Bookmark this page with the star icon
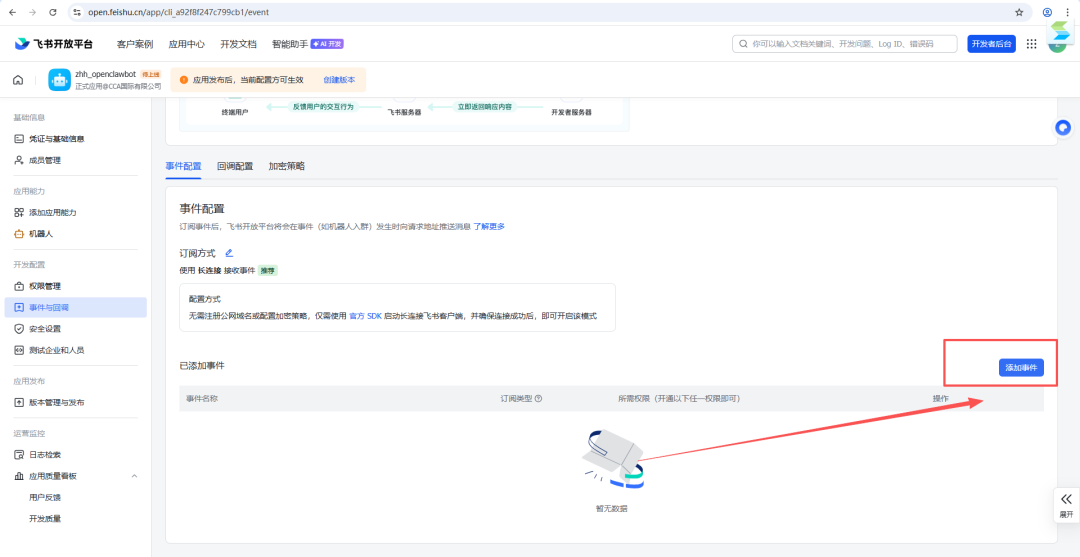This screenshot has width=1080, height=557. coord(1019,12)
